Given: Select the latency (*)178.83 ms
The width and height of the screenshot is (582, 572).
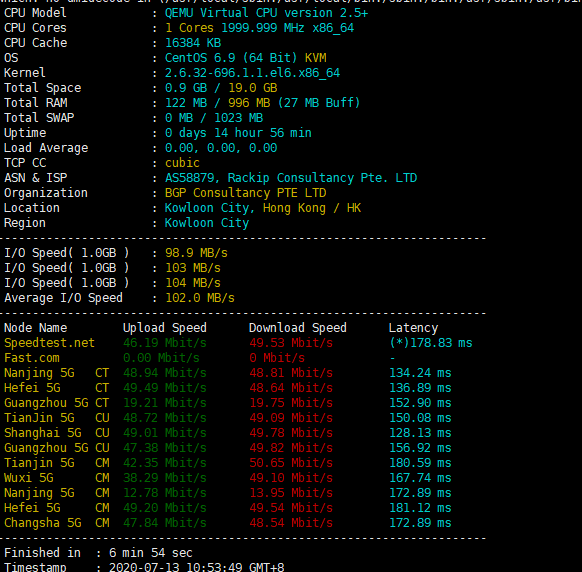Looking at the screenshot, I should (x=431, y=343).
